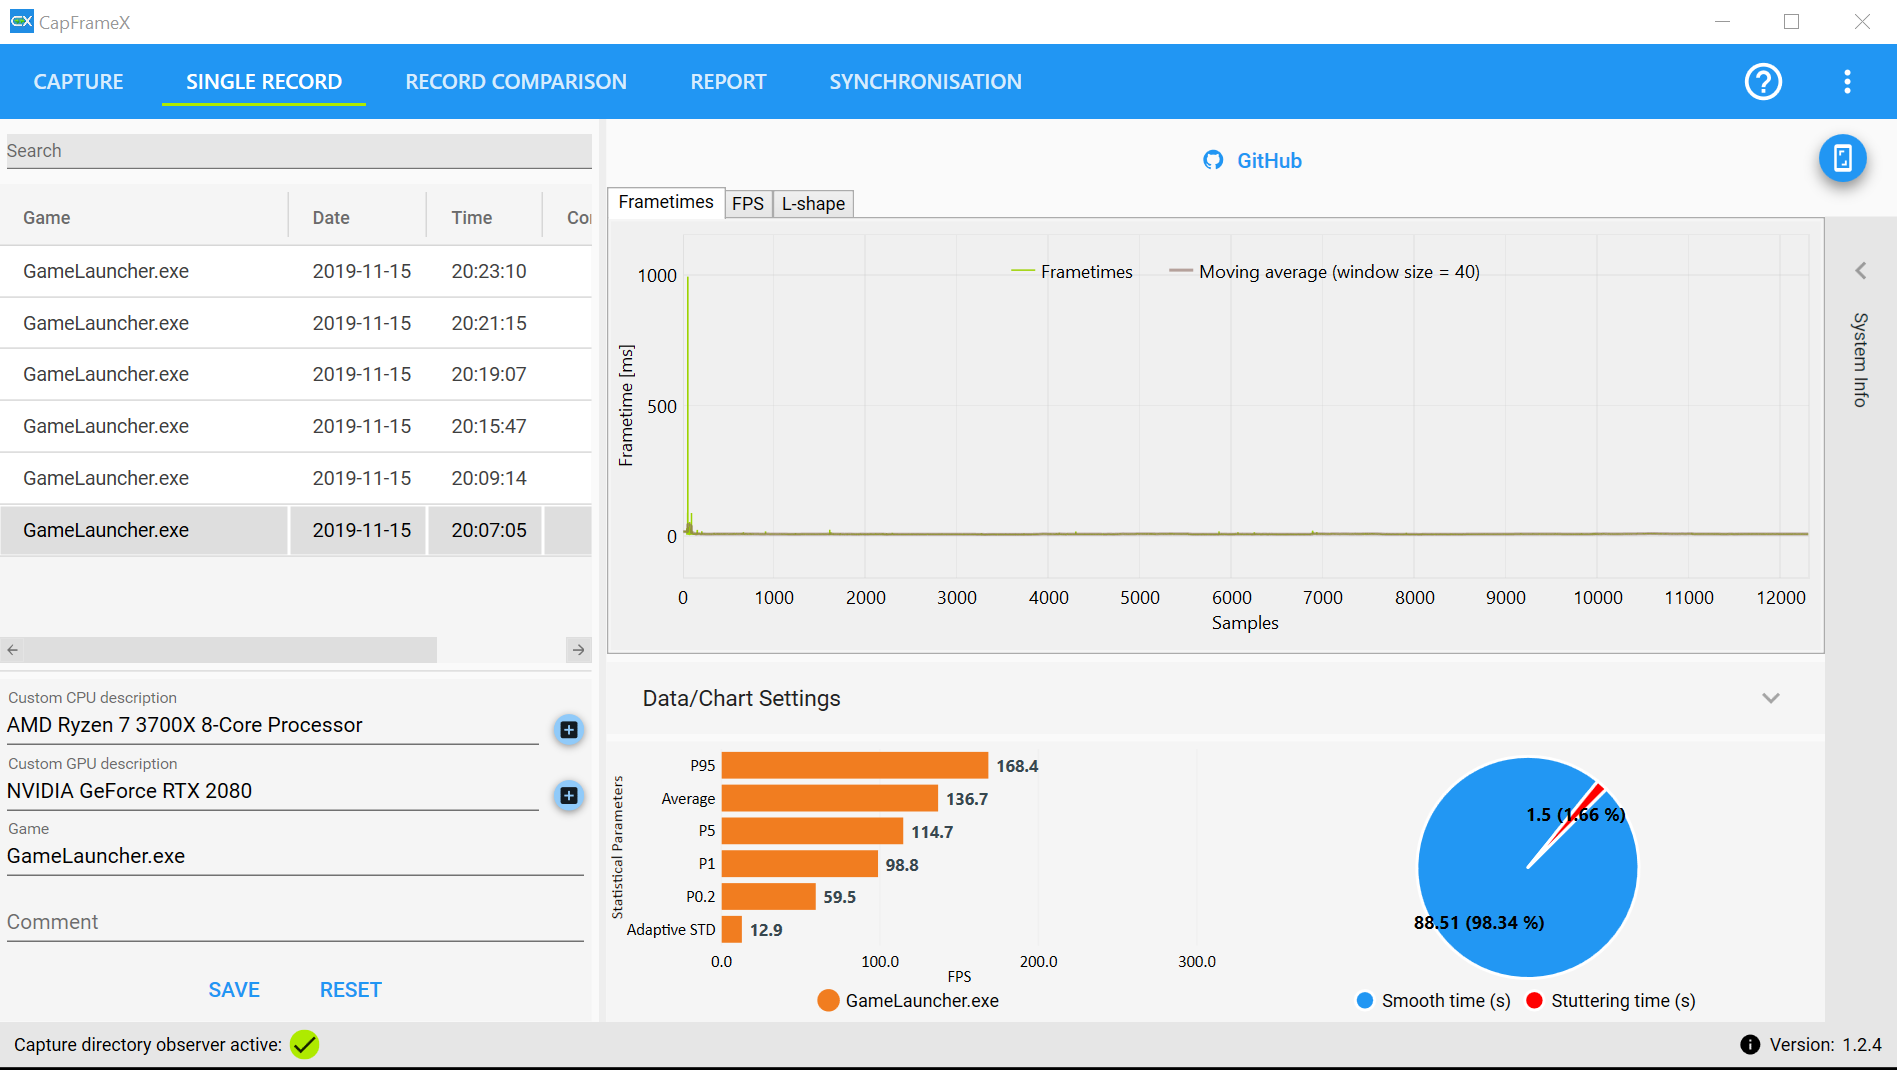Sort records by the Time column header

(x=484, y=218)
